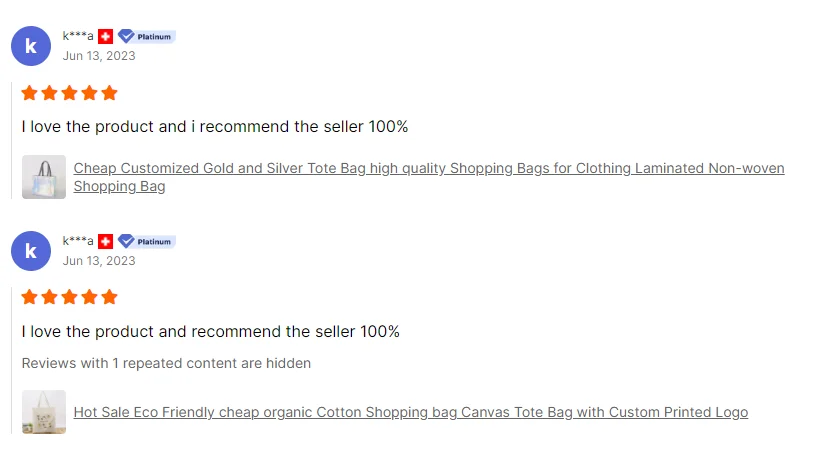Click the Swiss flag in the first review
The image size is (835, 460).
[x=105, y=36]
